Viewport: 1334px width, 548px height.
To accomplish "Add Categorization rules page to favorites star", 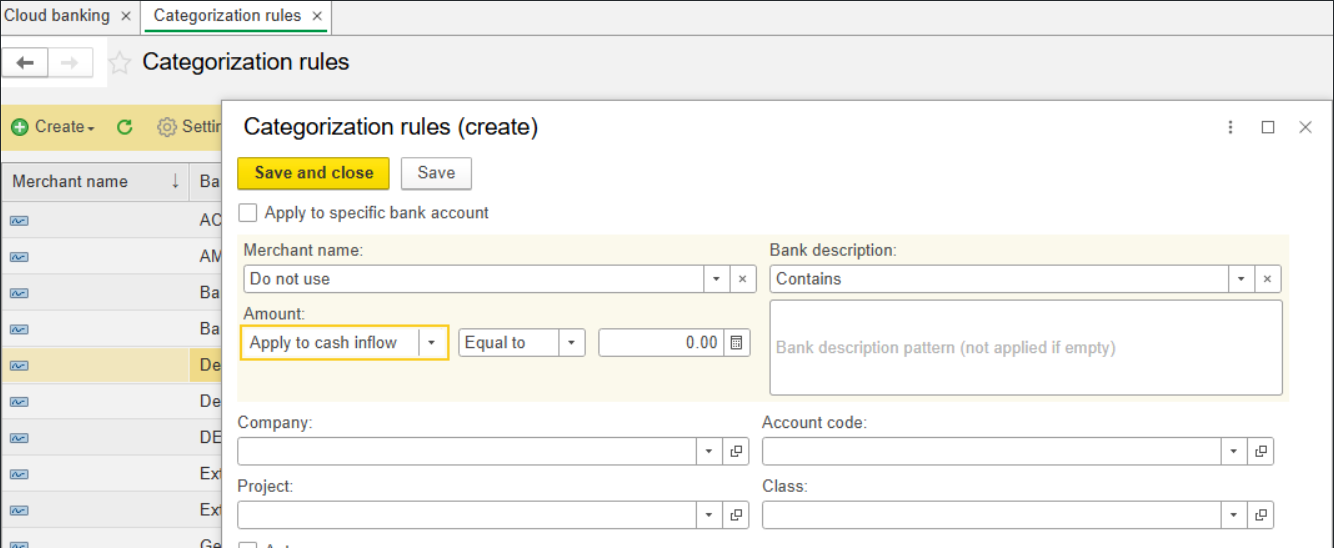I will (119, 63).
